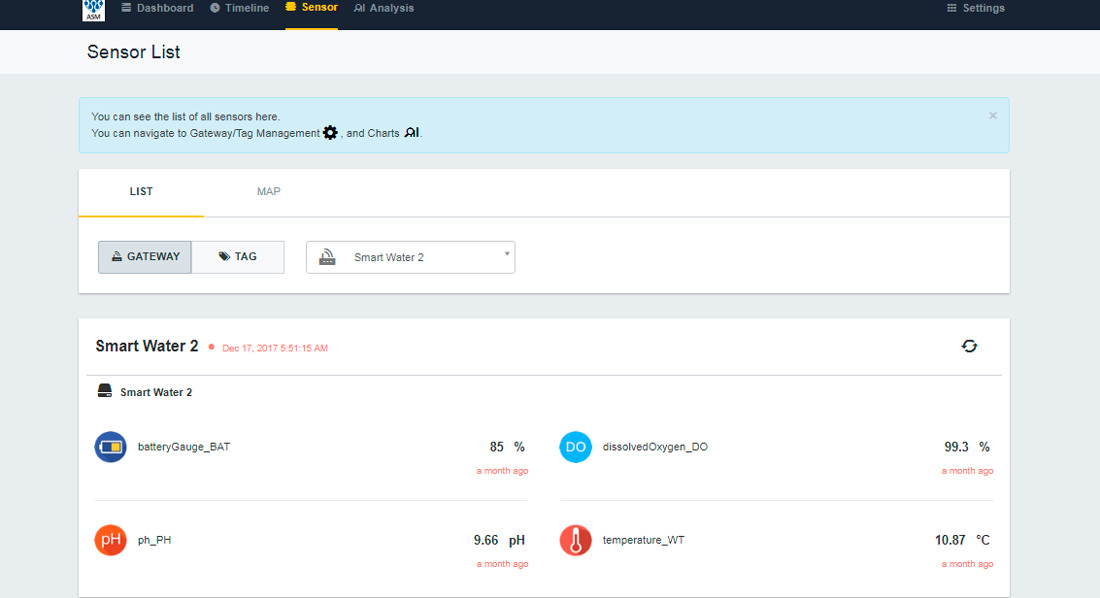Click the gear icon in the info banner
The image size is (1100, 598).
tap(330, 133)
